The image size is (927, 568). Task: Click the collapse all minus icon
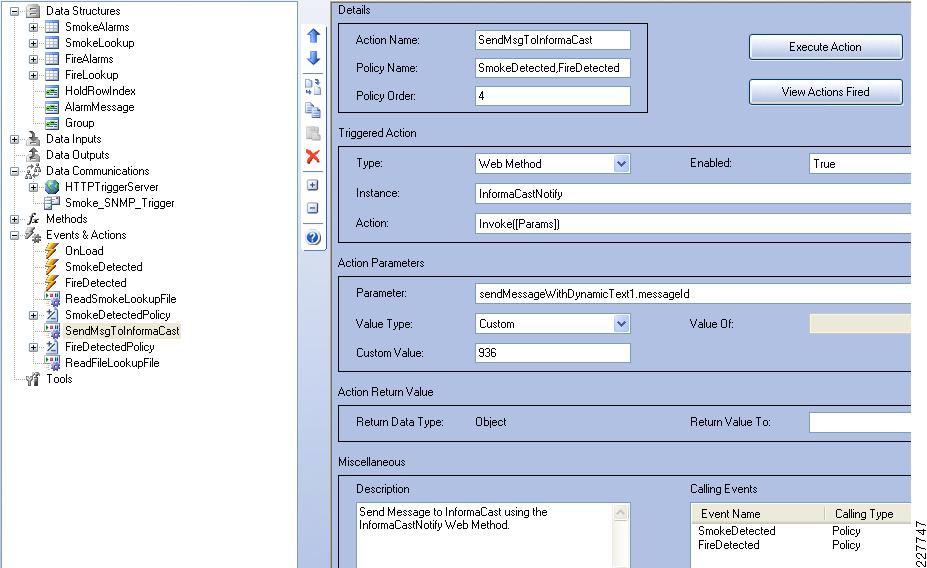pyautogui.click(x=313, y=208)
